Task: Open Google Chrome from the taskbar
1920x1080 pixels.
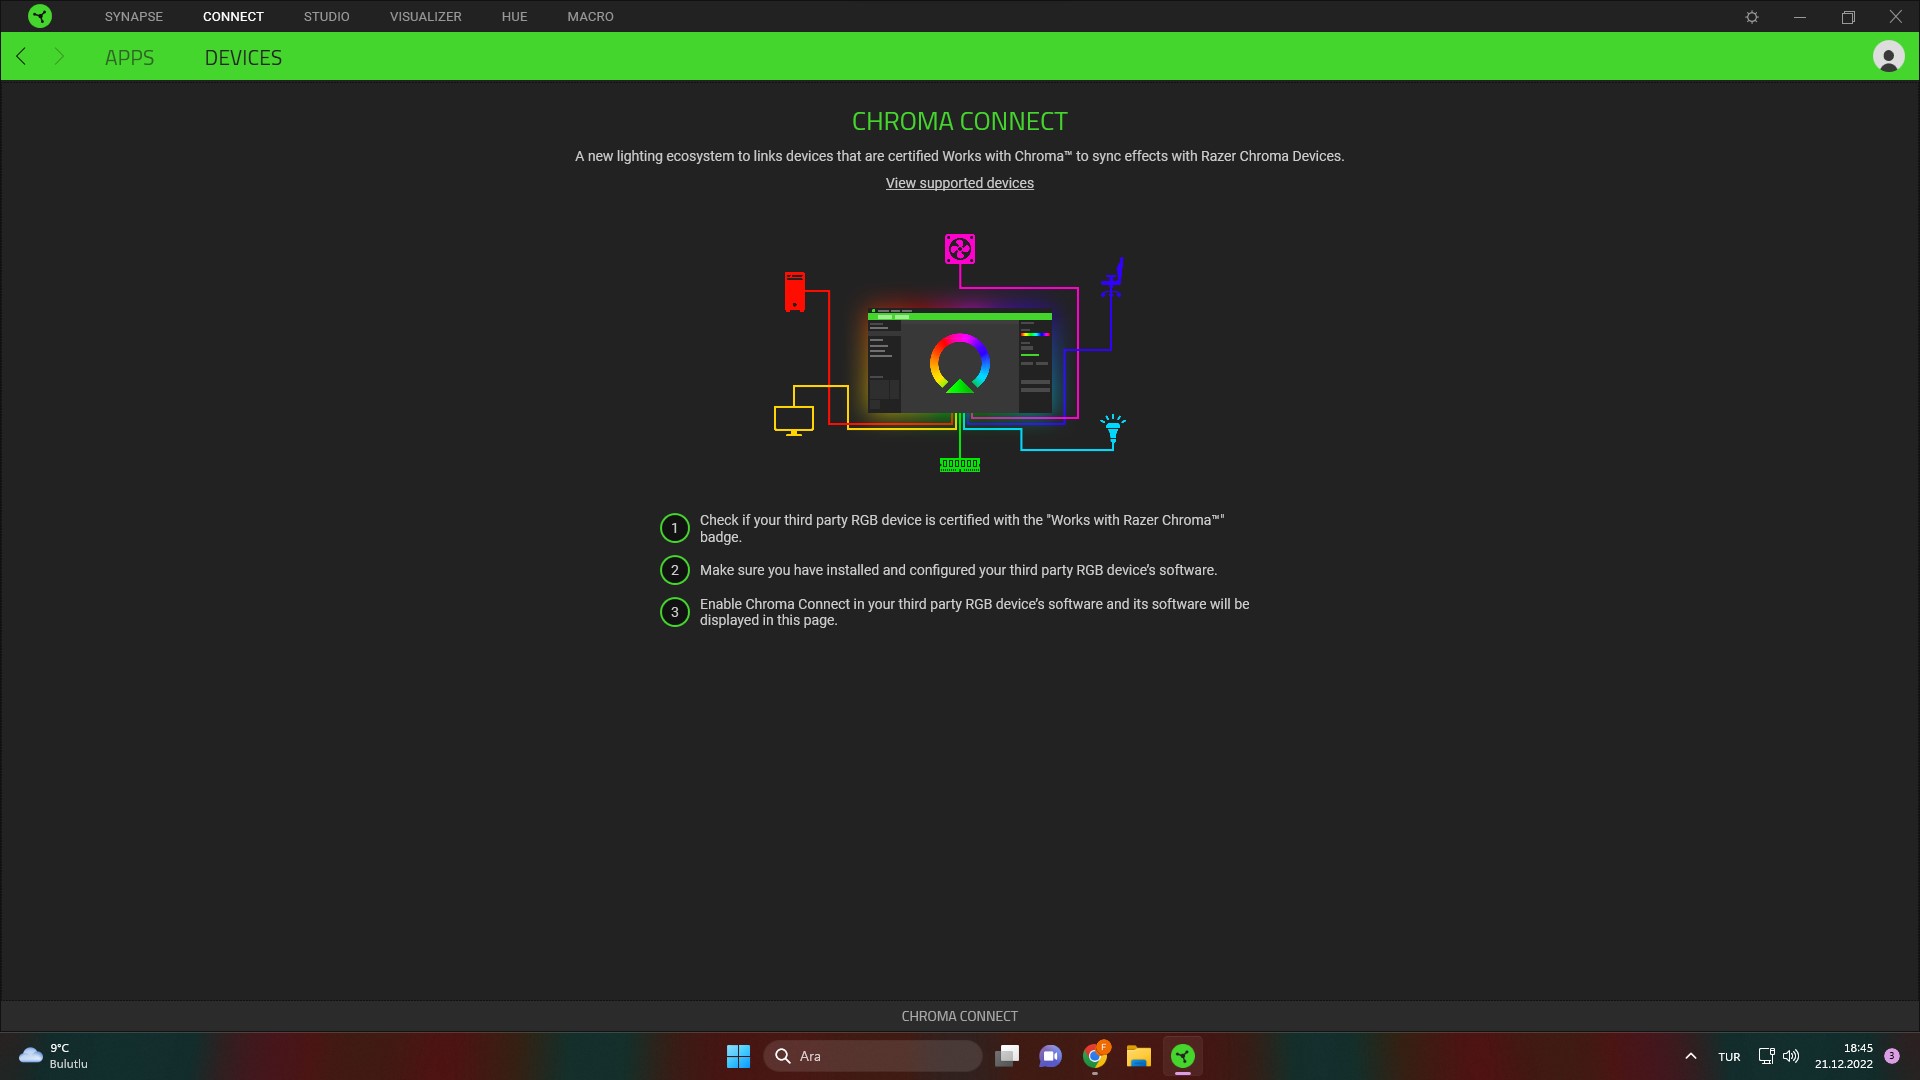Action: [x=1095, y=1056]
